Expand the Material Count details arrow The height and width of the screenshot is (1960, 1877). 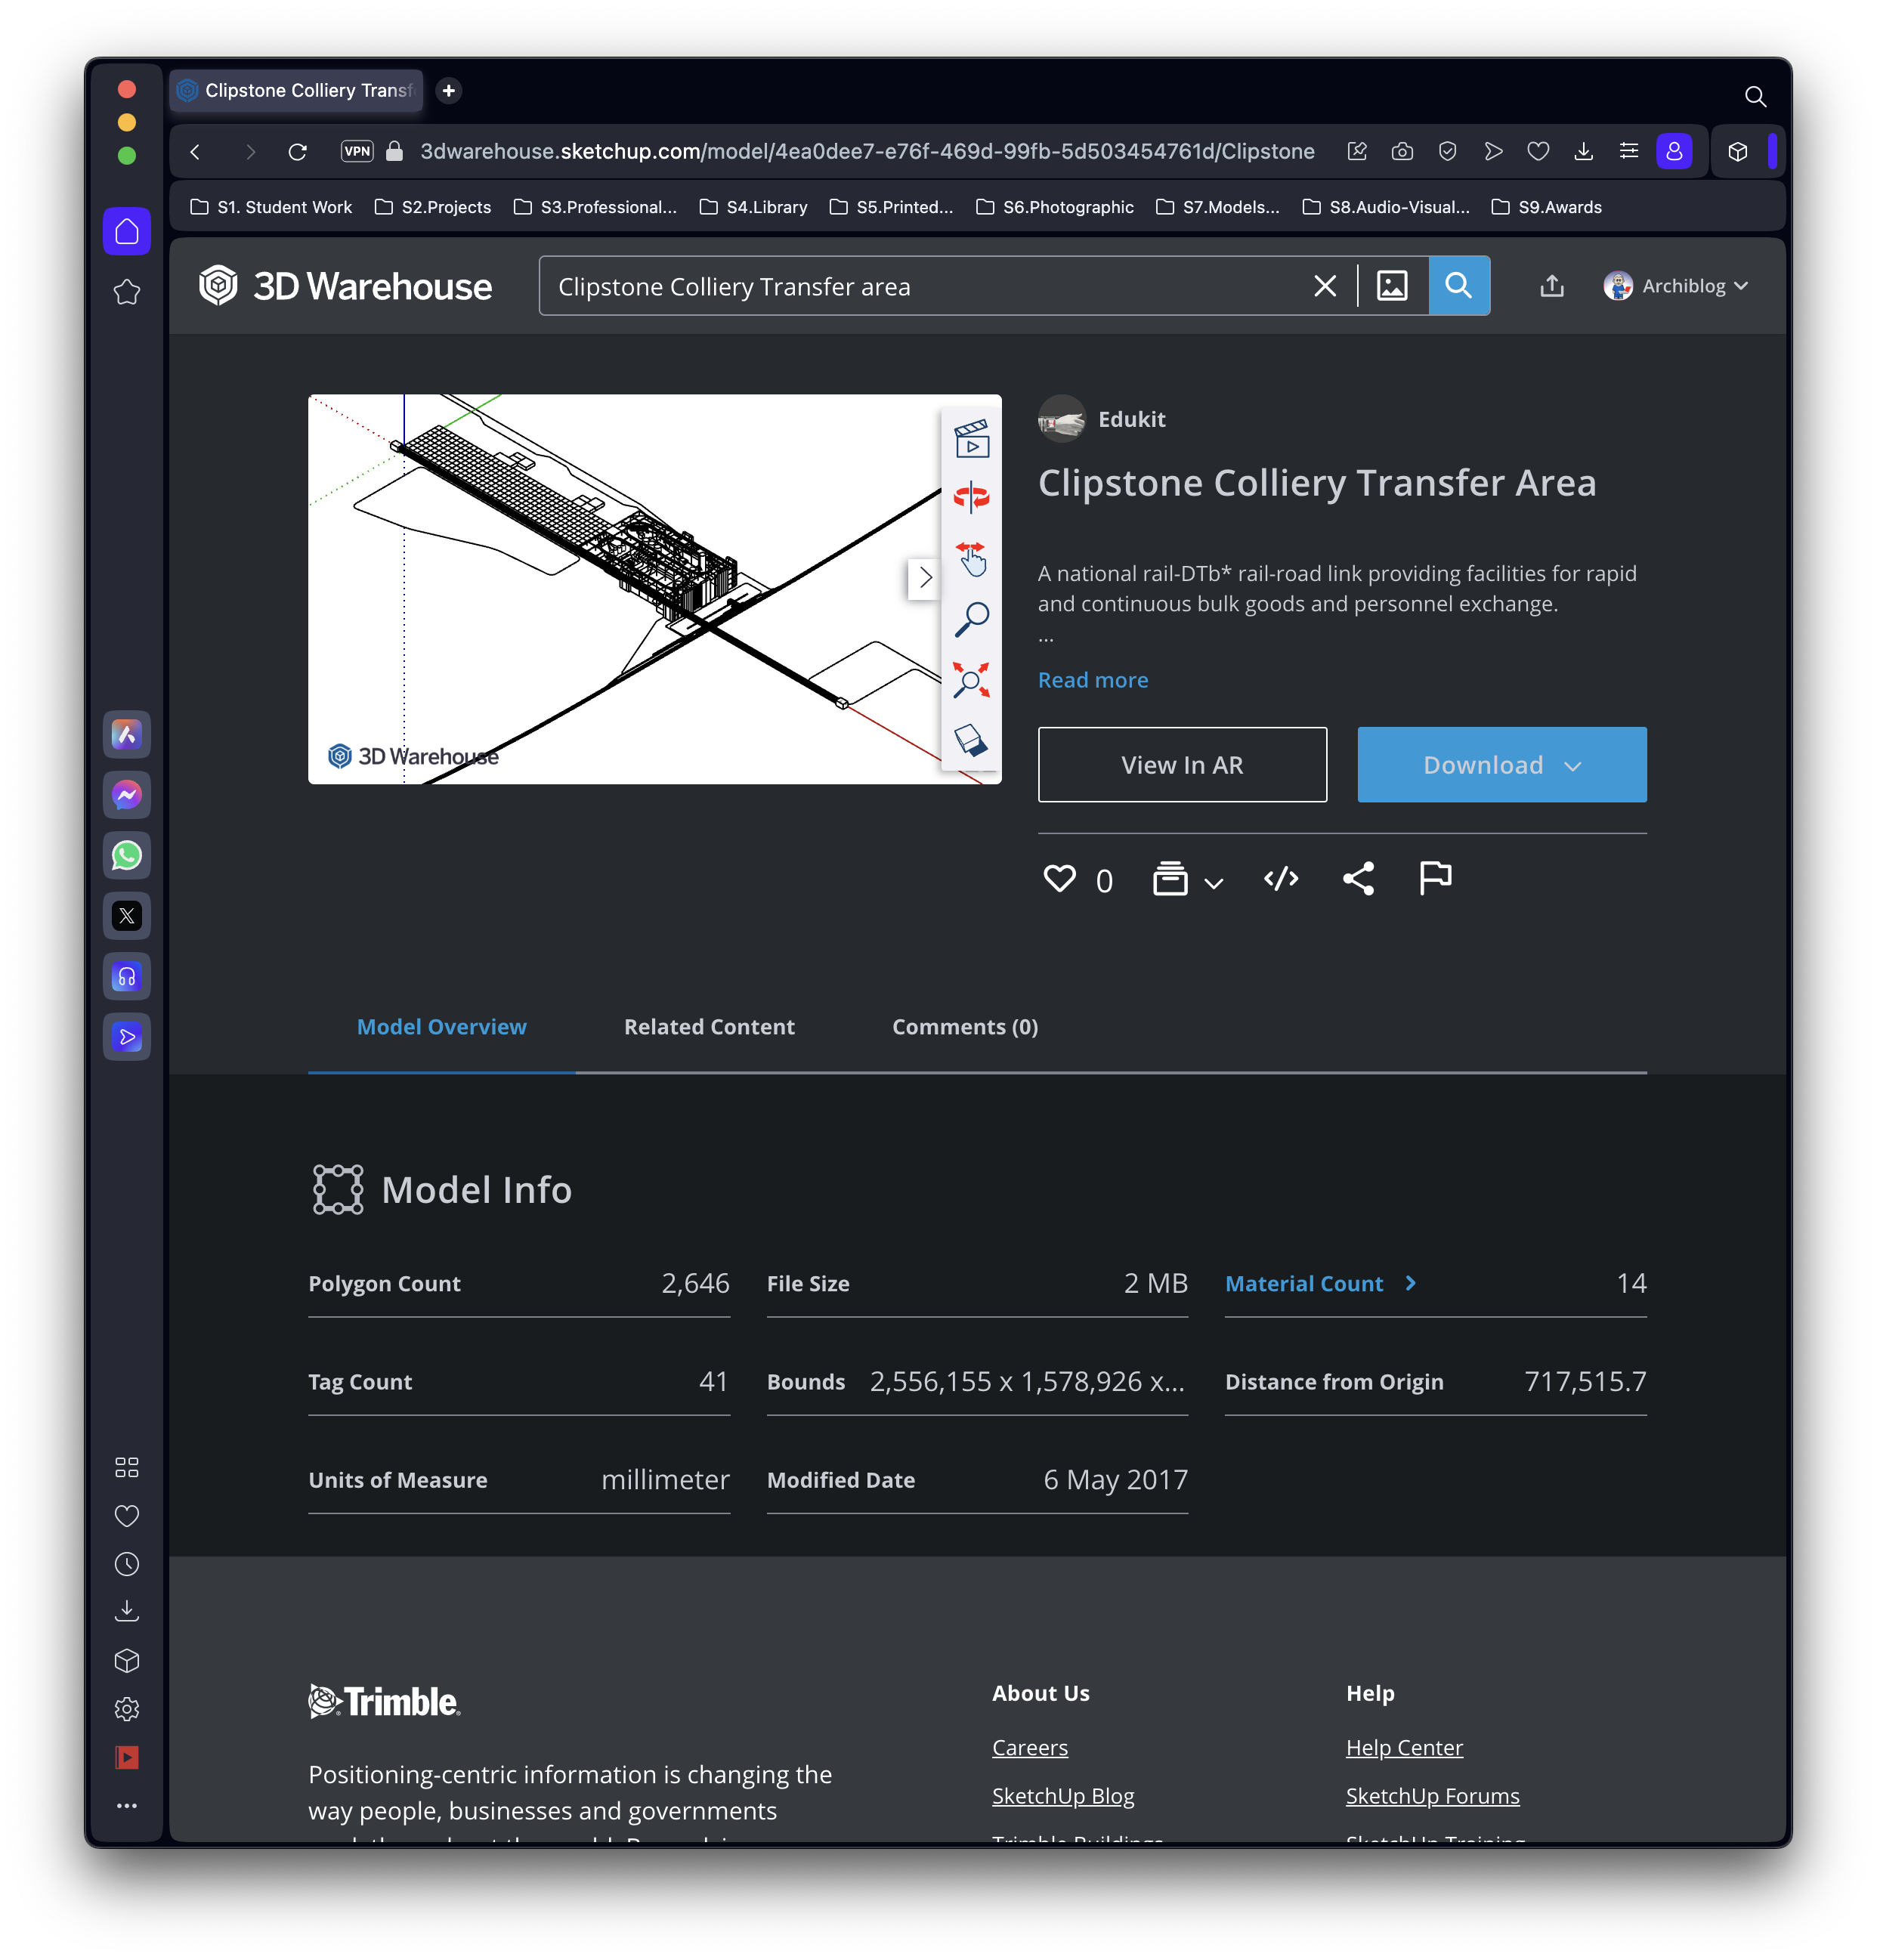point(1410,1283)
